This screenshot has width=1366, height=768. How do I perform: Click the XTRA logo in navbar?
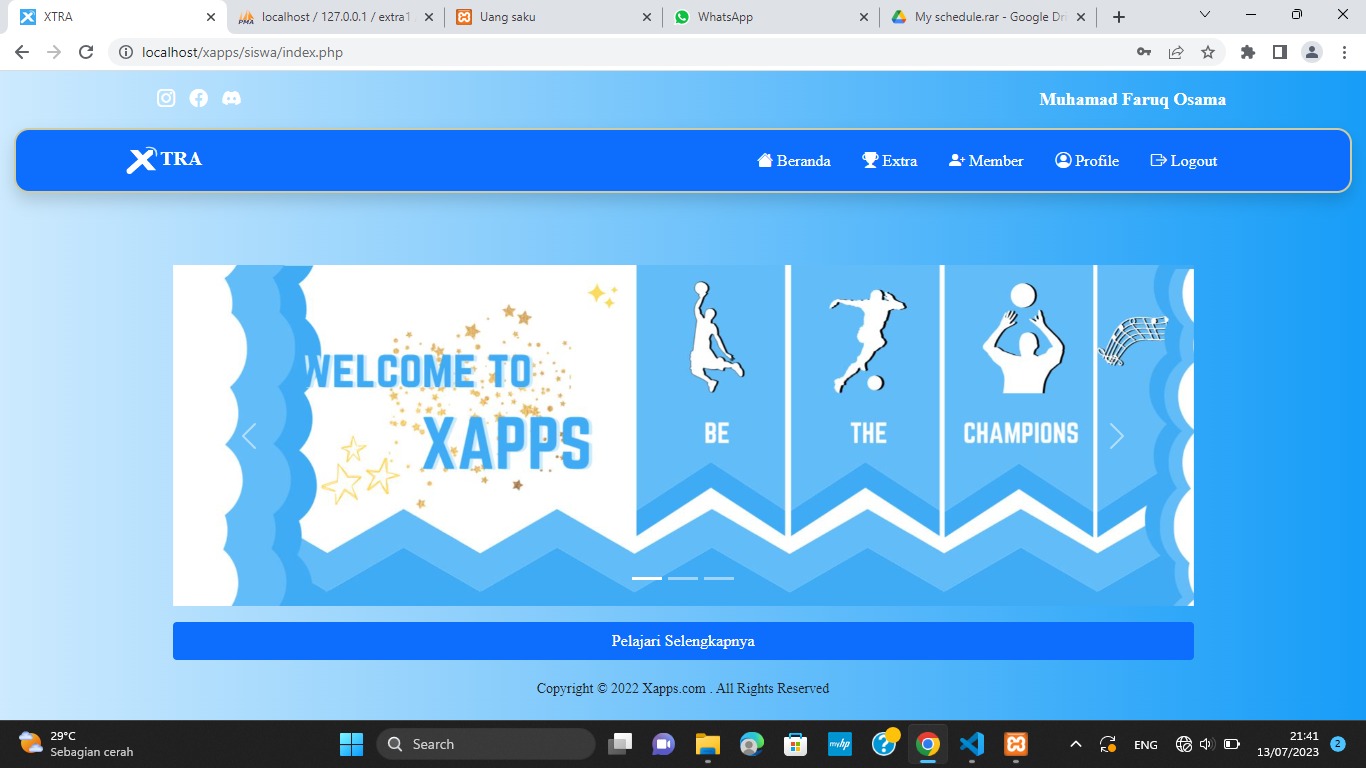pyautogui.click(x=164, y=160)
